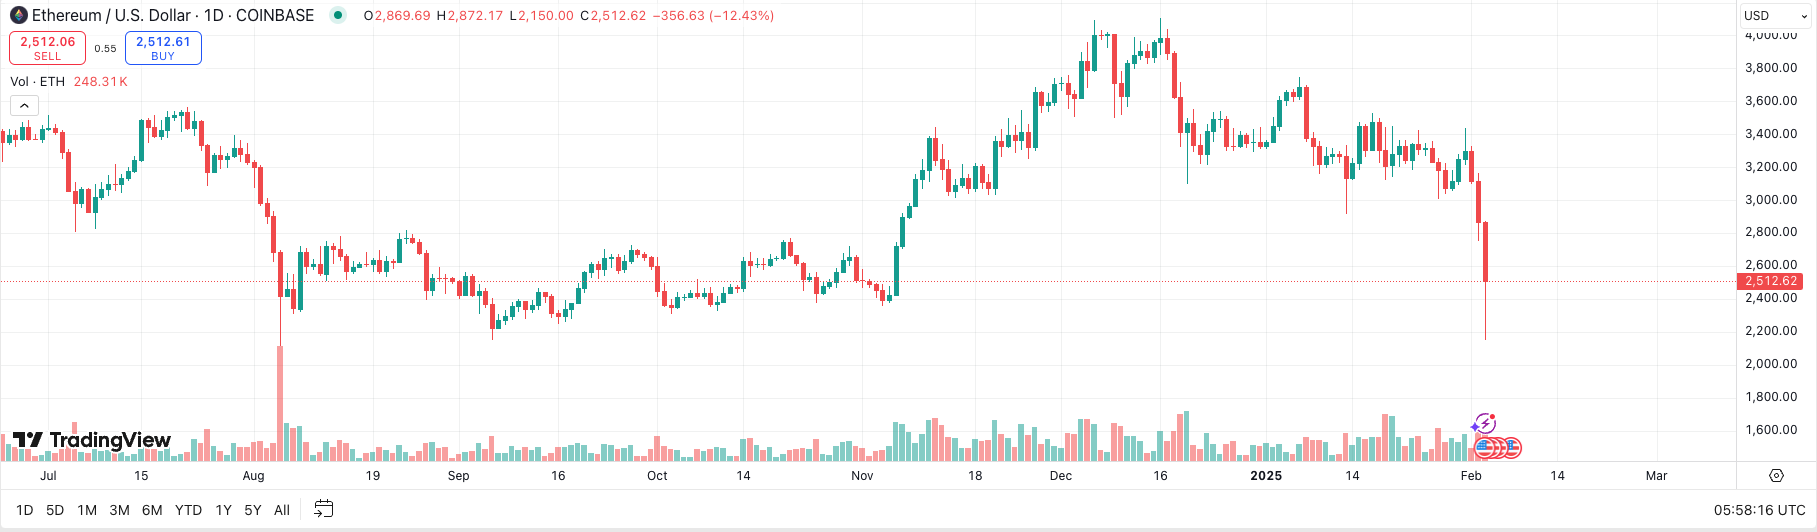
Task: Click the current price label 2,512.62 on axis
Action: (1771, 281)
